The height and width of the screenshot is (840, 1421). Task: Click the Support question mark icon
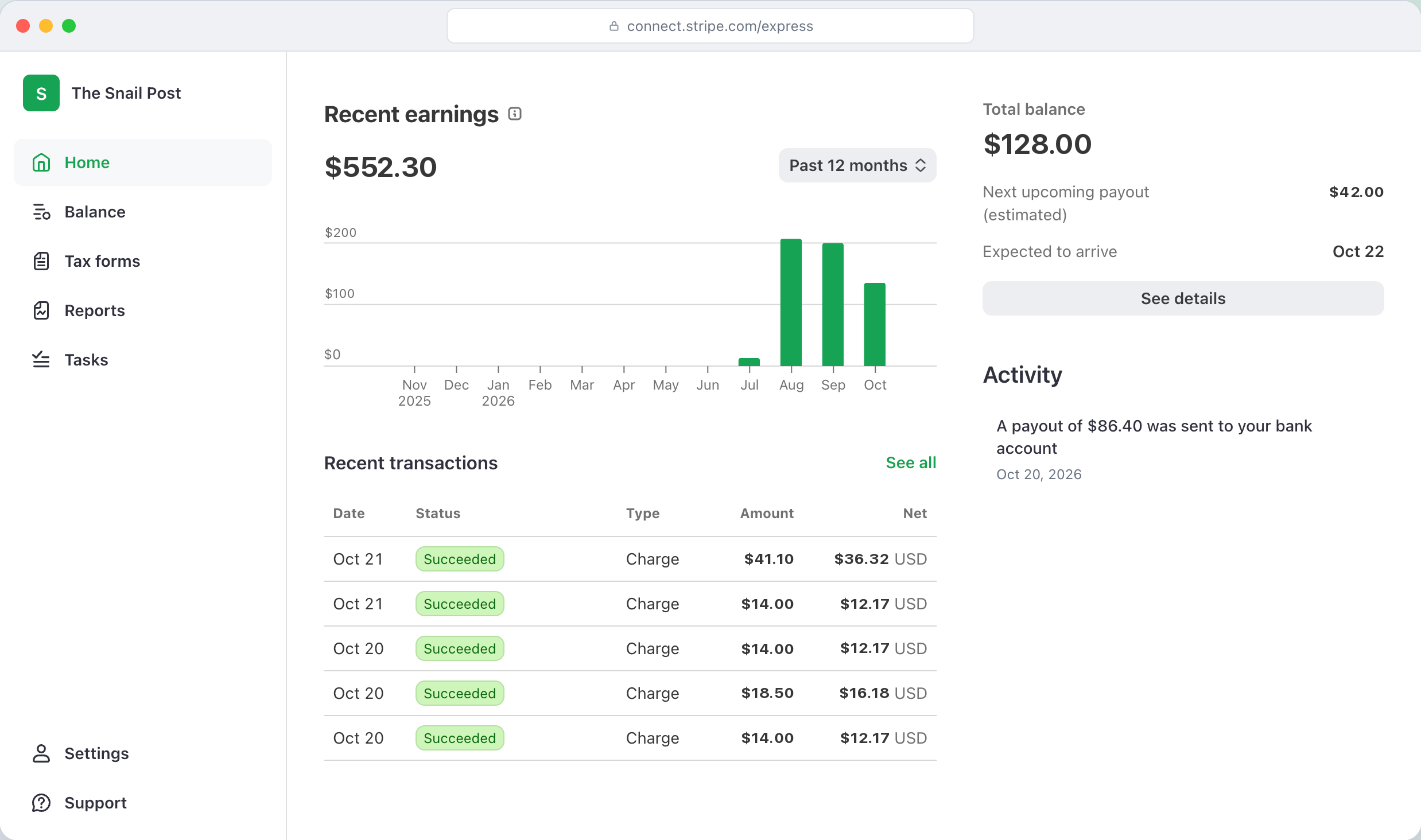(x=41, y=803)
